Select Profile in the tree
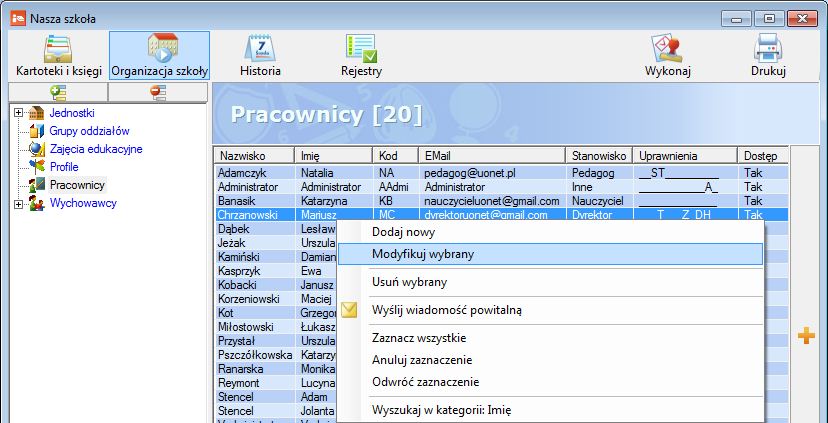 64,167
